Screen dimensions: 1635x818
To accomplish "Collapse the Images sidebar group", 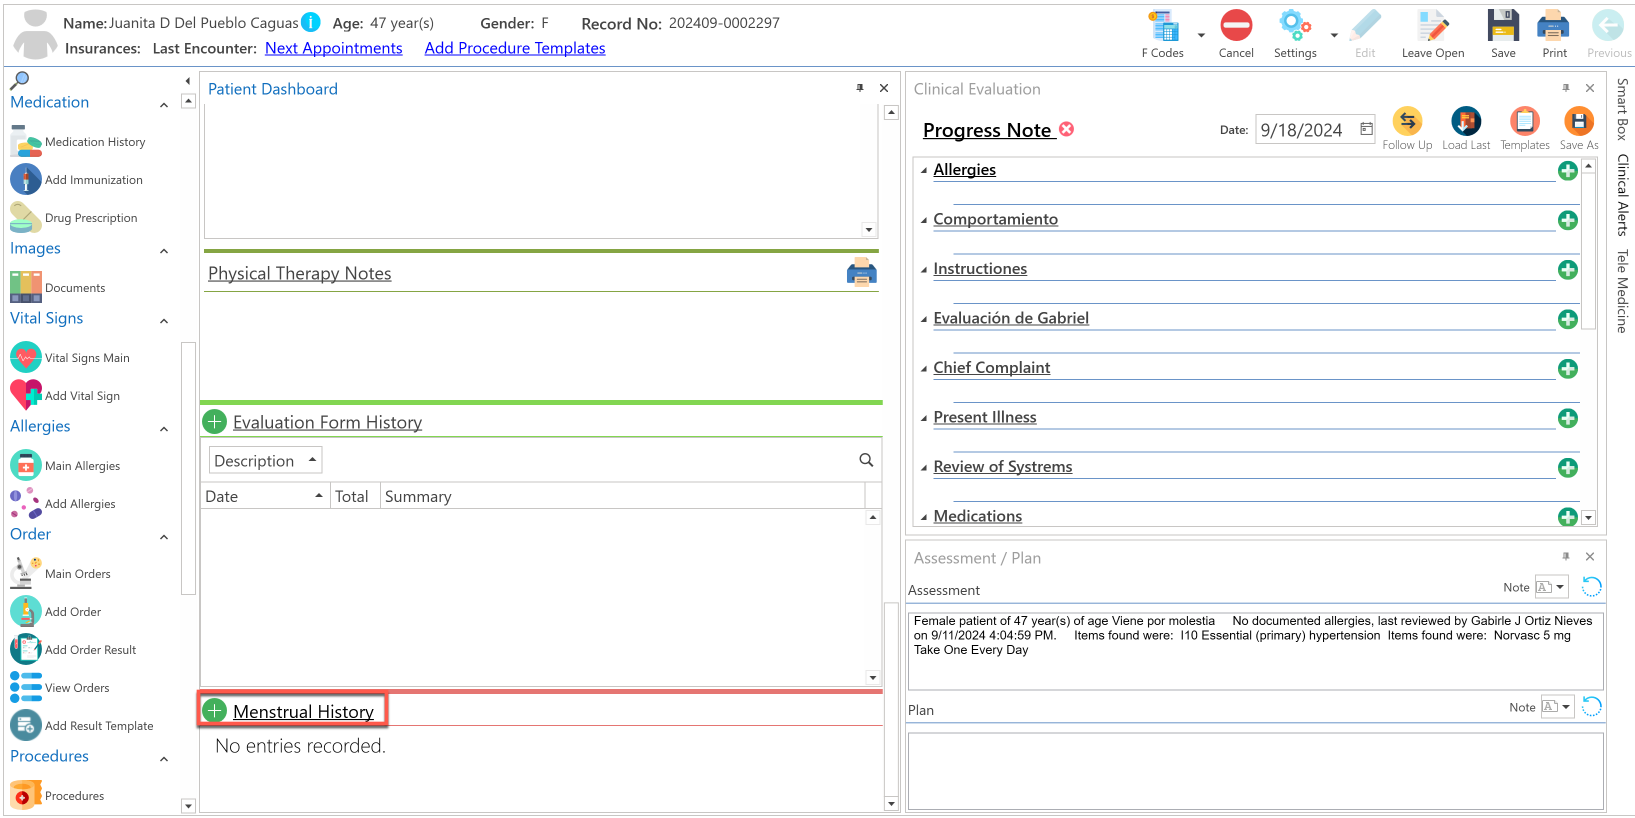I will 164,251.
